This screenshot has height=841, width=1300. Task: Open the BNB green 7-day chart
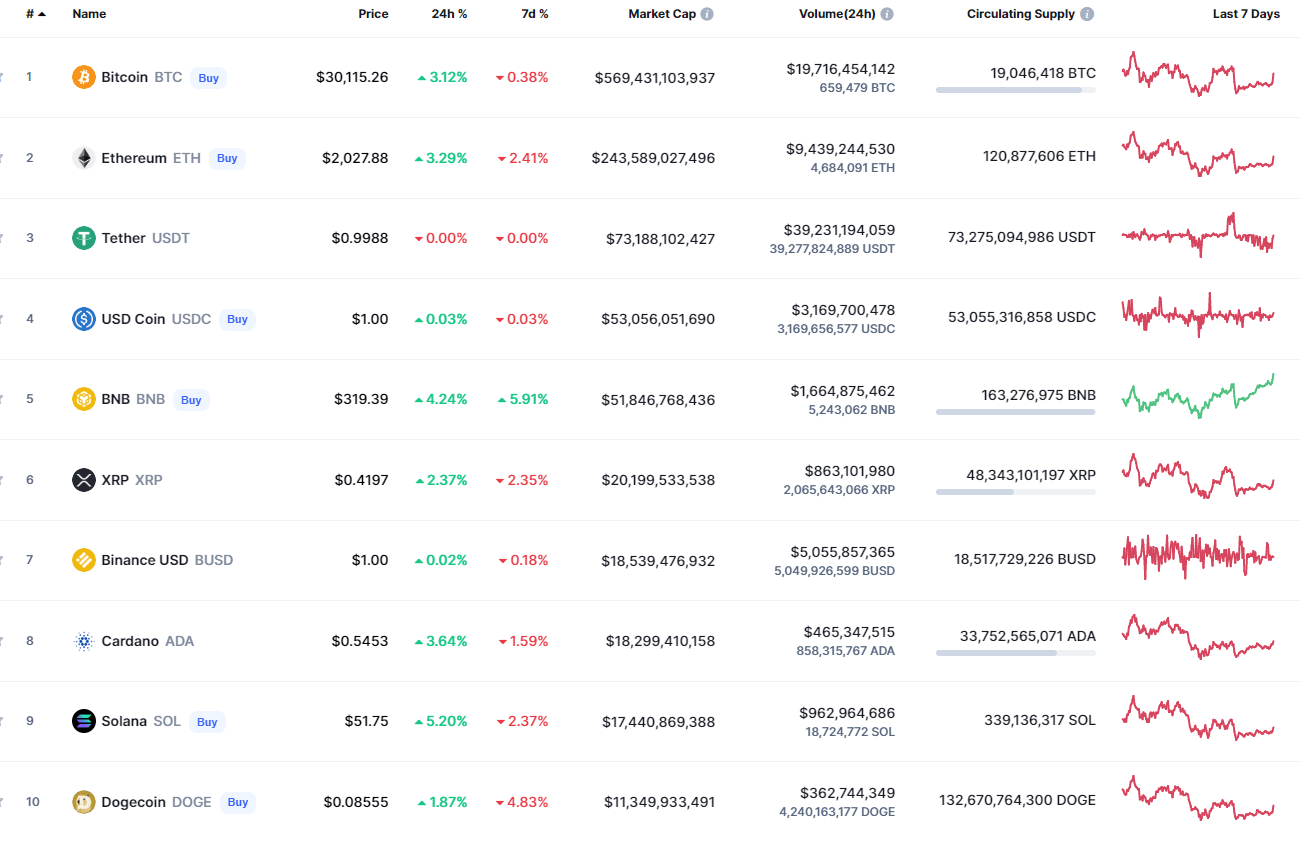click(1198, 395)
